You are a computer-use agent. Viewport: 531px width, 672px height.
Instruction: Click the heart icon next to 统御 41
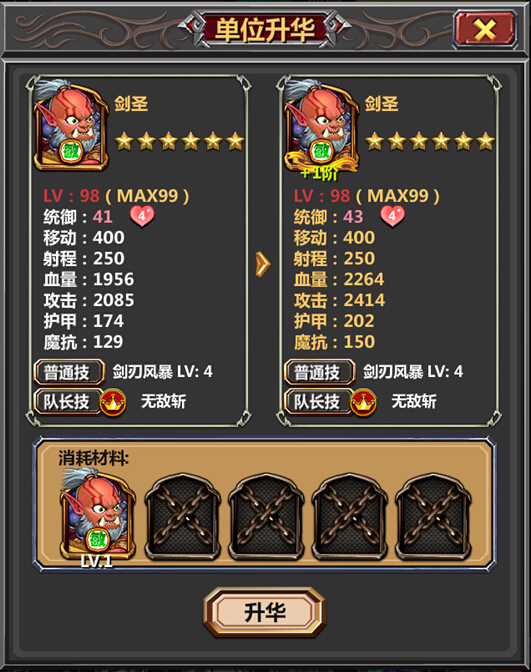(142, 216)
